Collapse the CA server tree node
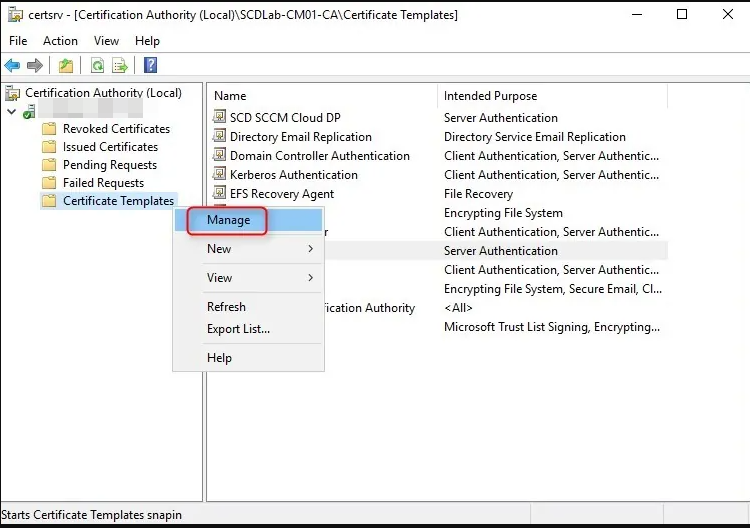This screenshot has width=750, height=528. coord(11,111)
